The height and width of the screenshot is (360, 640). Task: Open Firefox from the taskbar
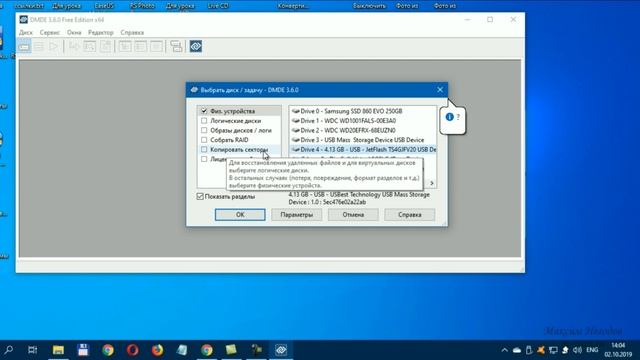tap(157, 350)
